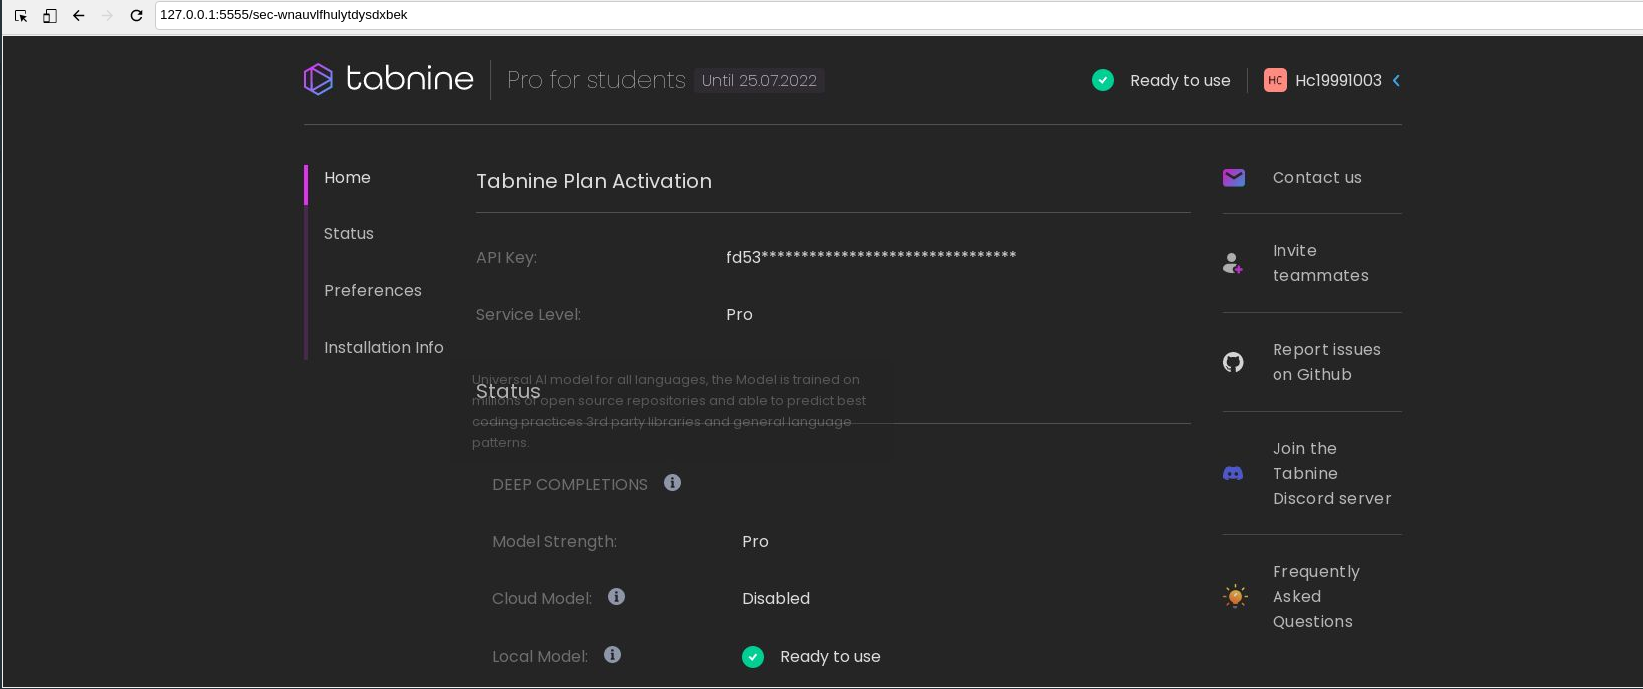The width and height of the screenshot is (1643, 689).
Task: Click the URL address bar
Action: (x=800, y=15)
